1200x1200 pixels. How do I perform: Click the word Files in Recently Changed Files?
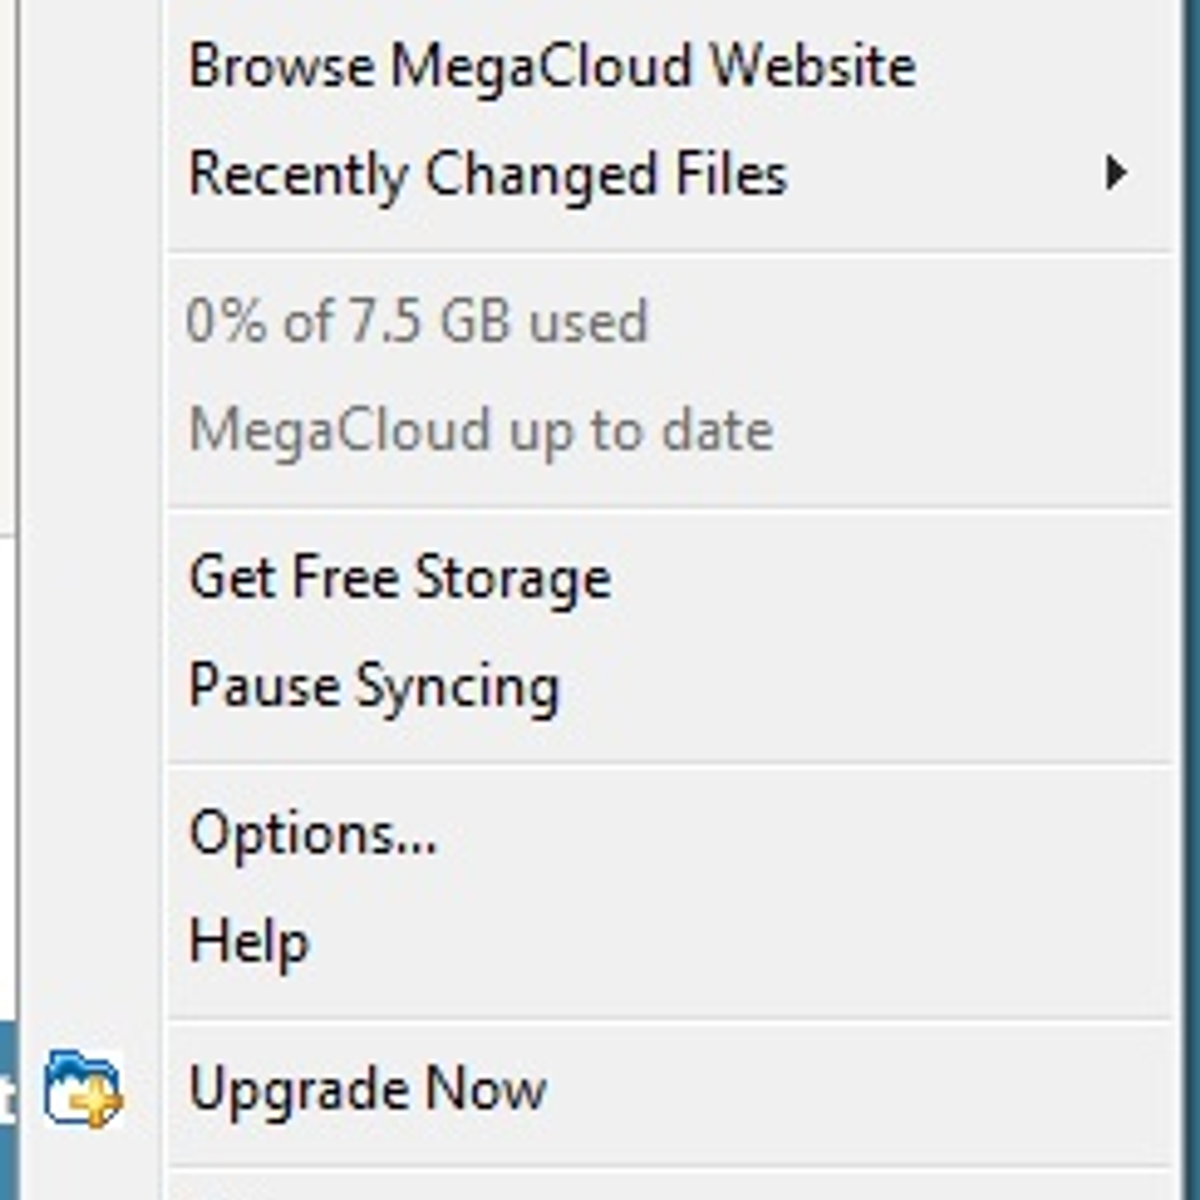(x=731, y=175)
